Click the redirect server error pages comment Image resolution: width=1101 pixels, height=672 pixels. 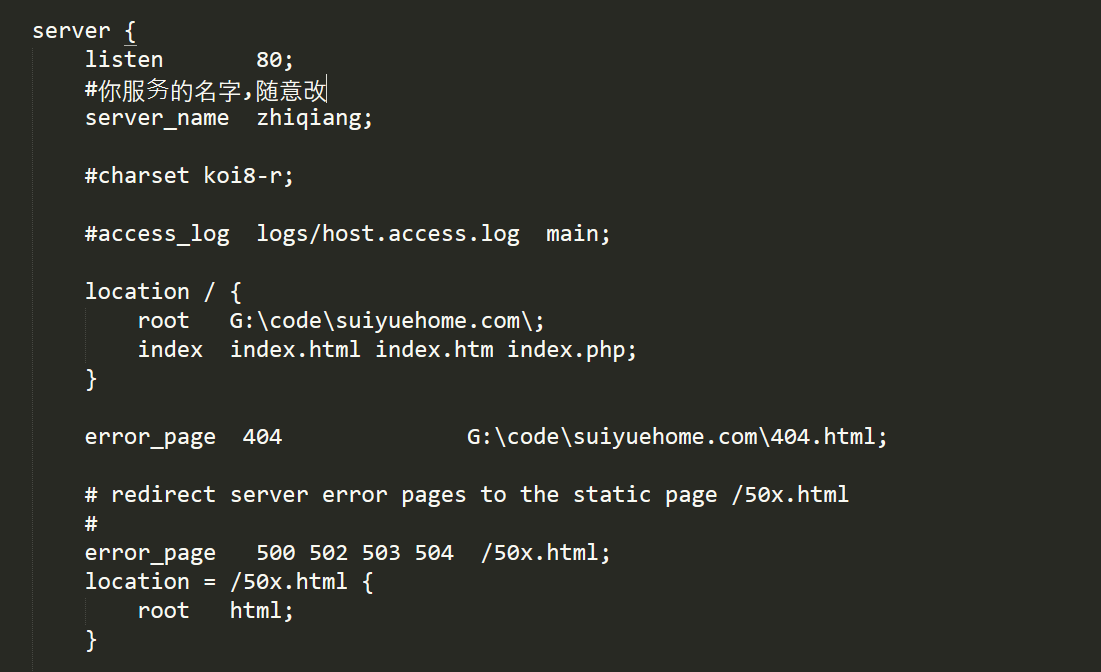(x=466, y=495)
